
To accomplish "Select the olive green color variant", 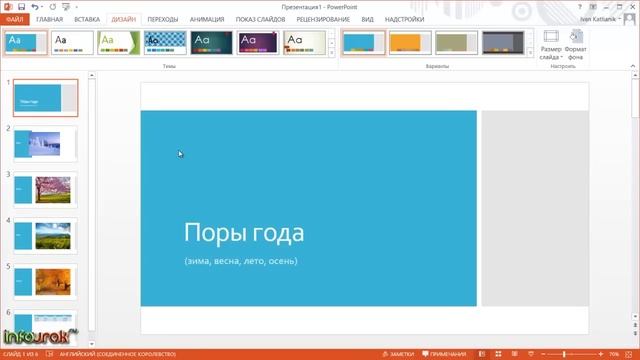I will tap(456, 43).
